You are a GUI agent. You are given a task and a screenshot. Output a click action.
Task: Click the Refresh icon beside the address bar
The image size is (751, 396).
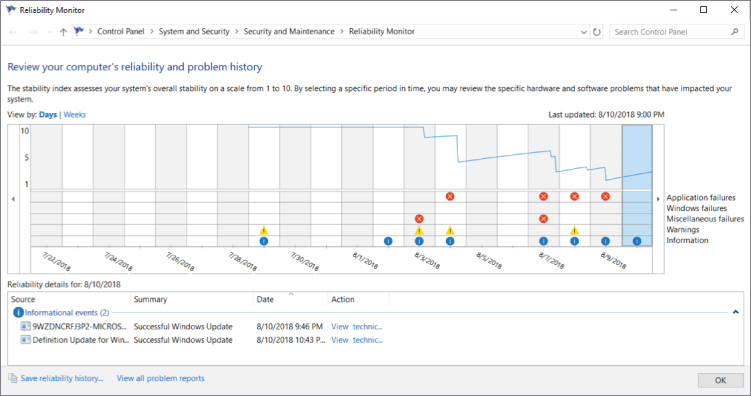point(597,32)
